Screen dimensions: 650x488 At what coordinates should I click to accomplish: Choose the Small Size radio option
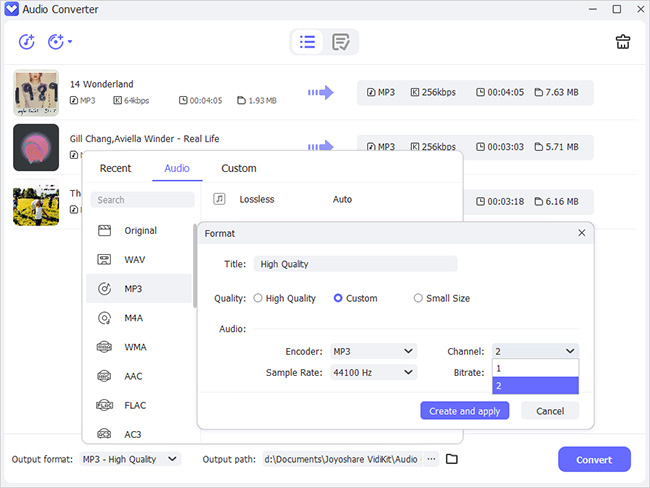point(418,298)
